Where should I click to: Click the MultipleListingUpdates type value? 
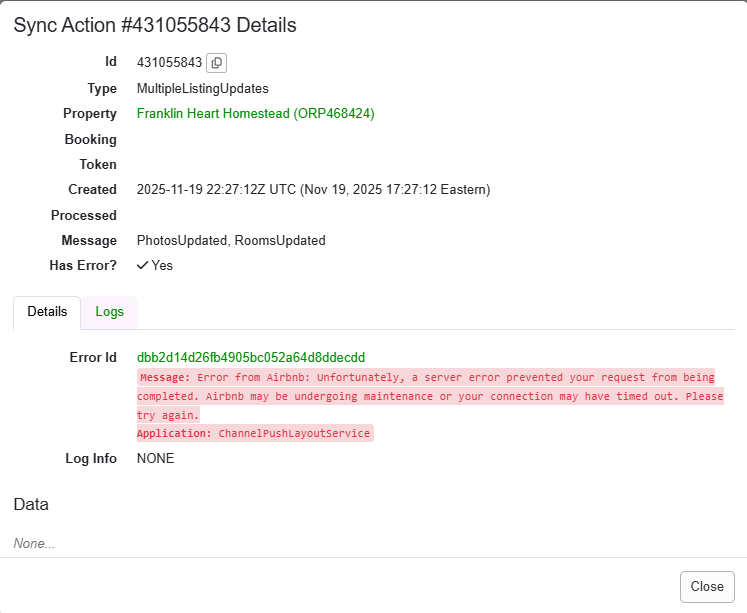coord(202,88)
